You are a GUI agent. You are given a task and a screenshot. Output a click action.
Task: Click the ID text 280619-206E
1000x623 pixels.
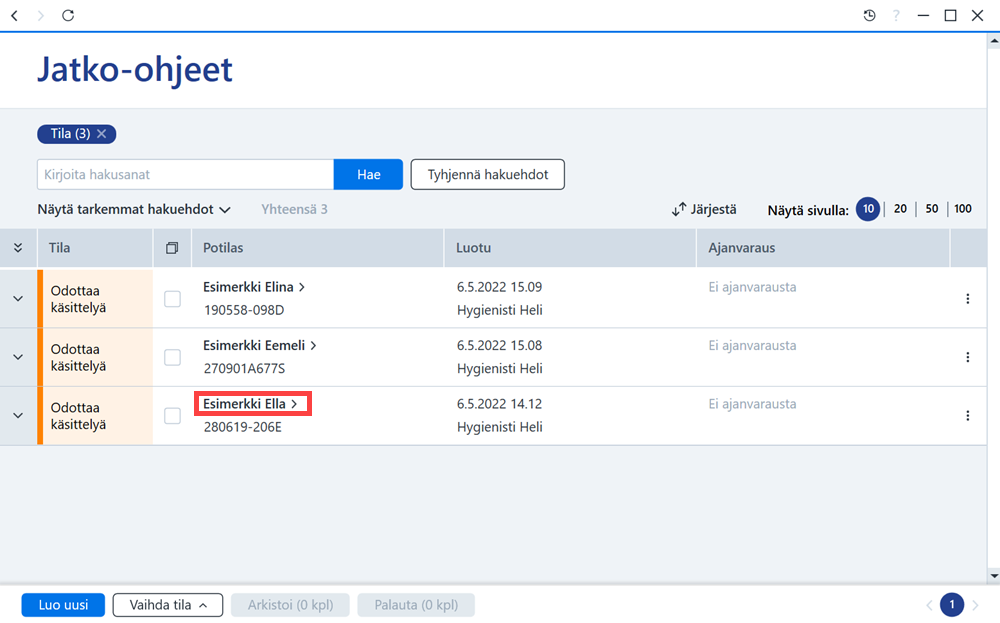(242, 428)
